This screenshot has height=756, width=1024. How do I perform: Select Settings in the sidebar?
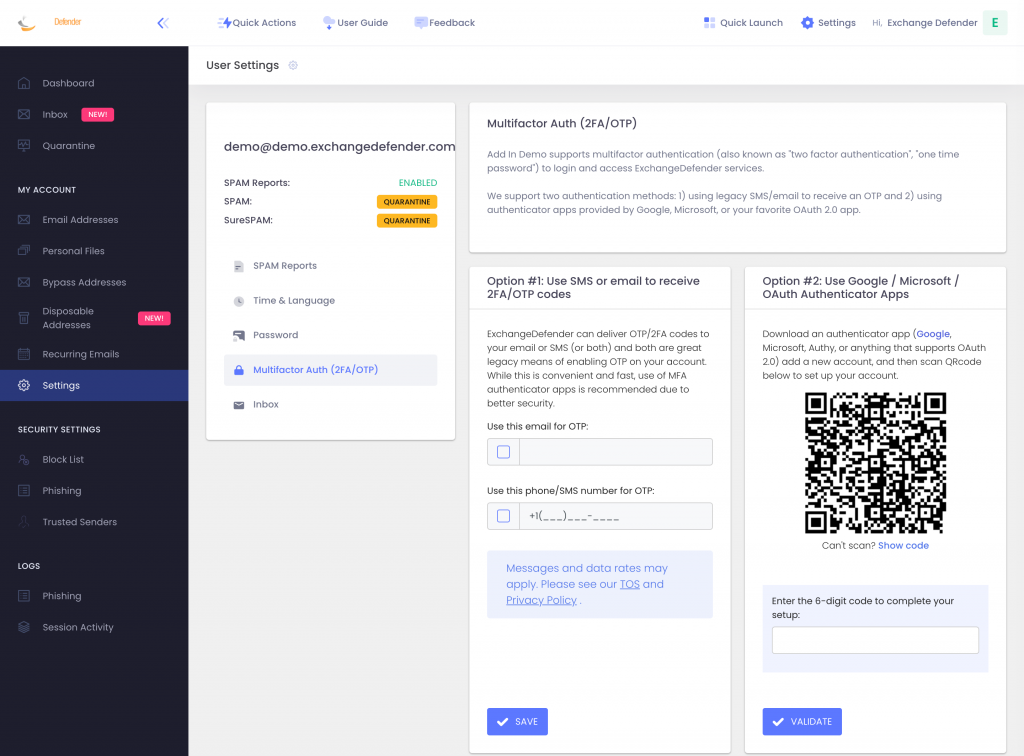coord(94,385)
